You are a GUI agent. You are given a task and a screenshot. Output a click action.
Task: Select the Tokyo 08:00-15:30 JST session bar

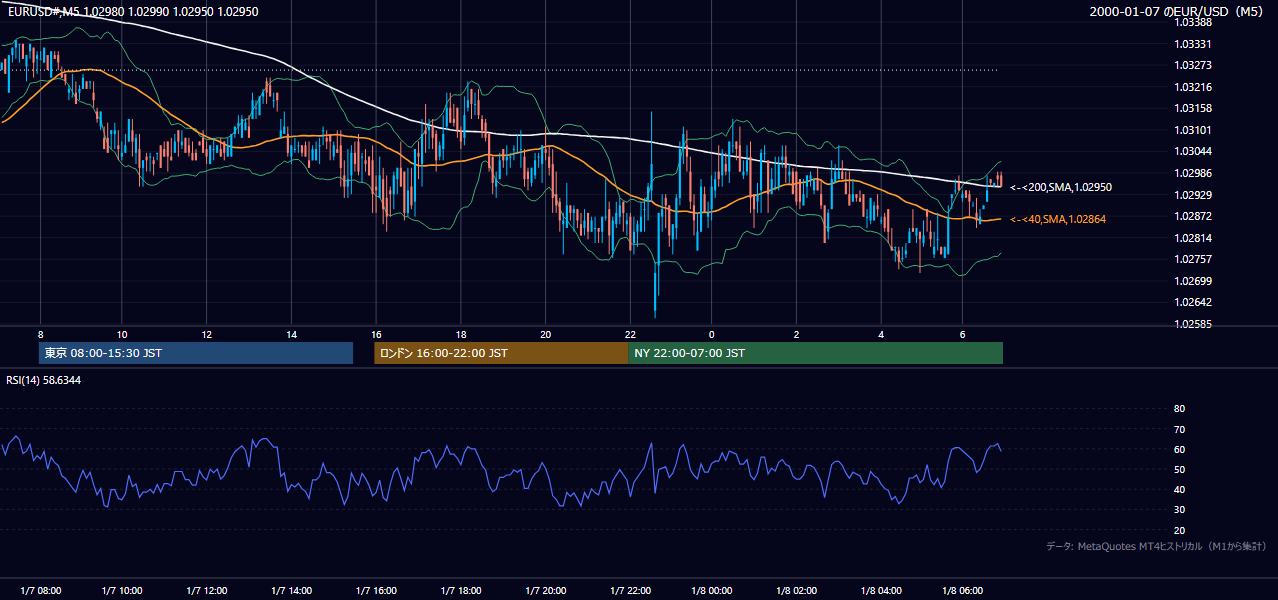(196, 353)
